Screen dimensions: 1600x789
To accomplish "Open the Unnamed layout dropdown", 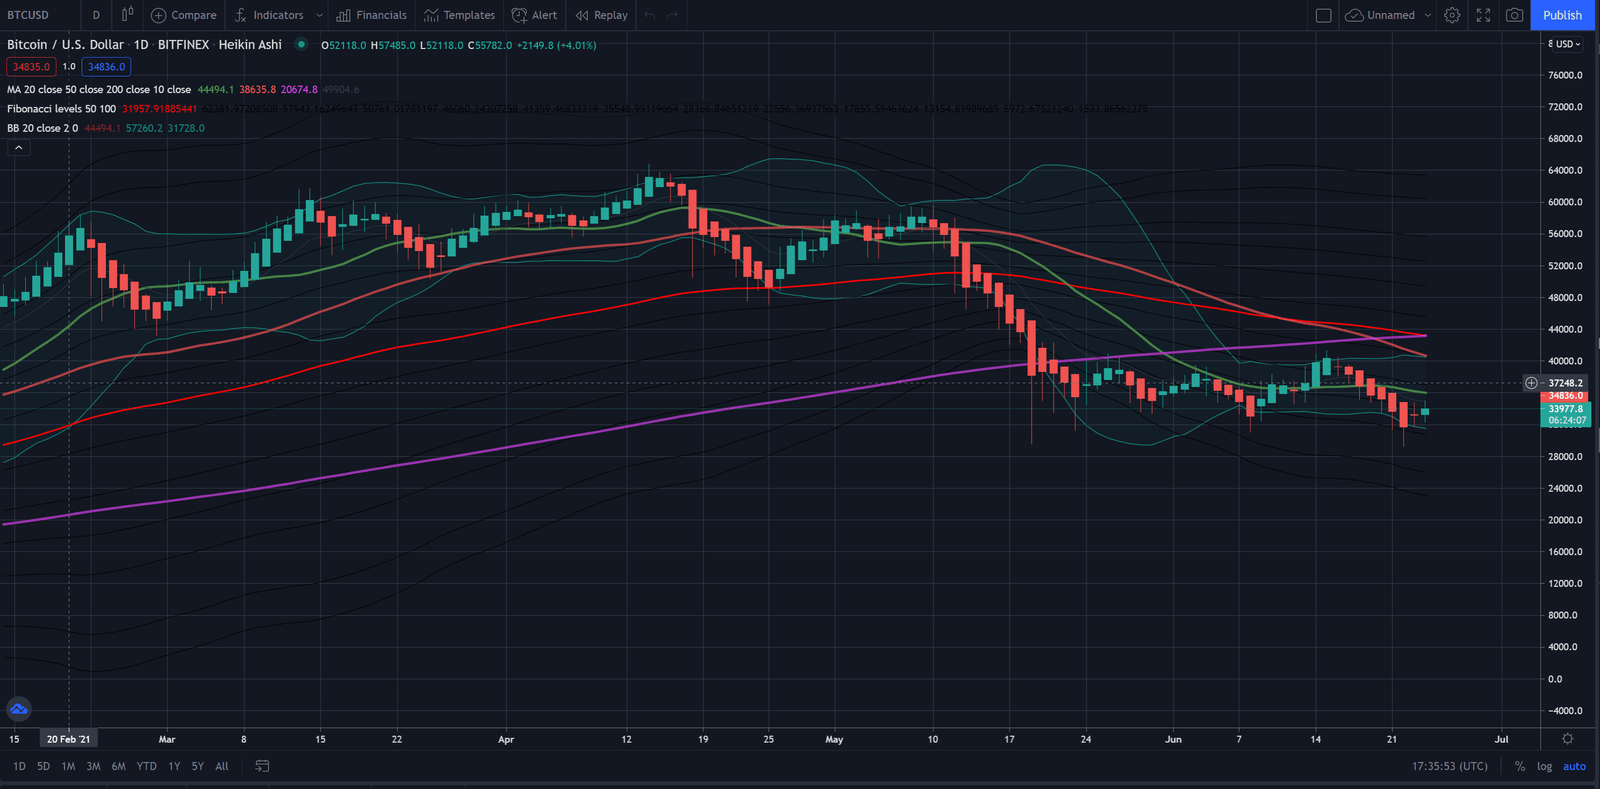I will pos(1427,15).
